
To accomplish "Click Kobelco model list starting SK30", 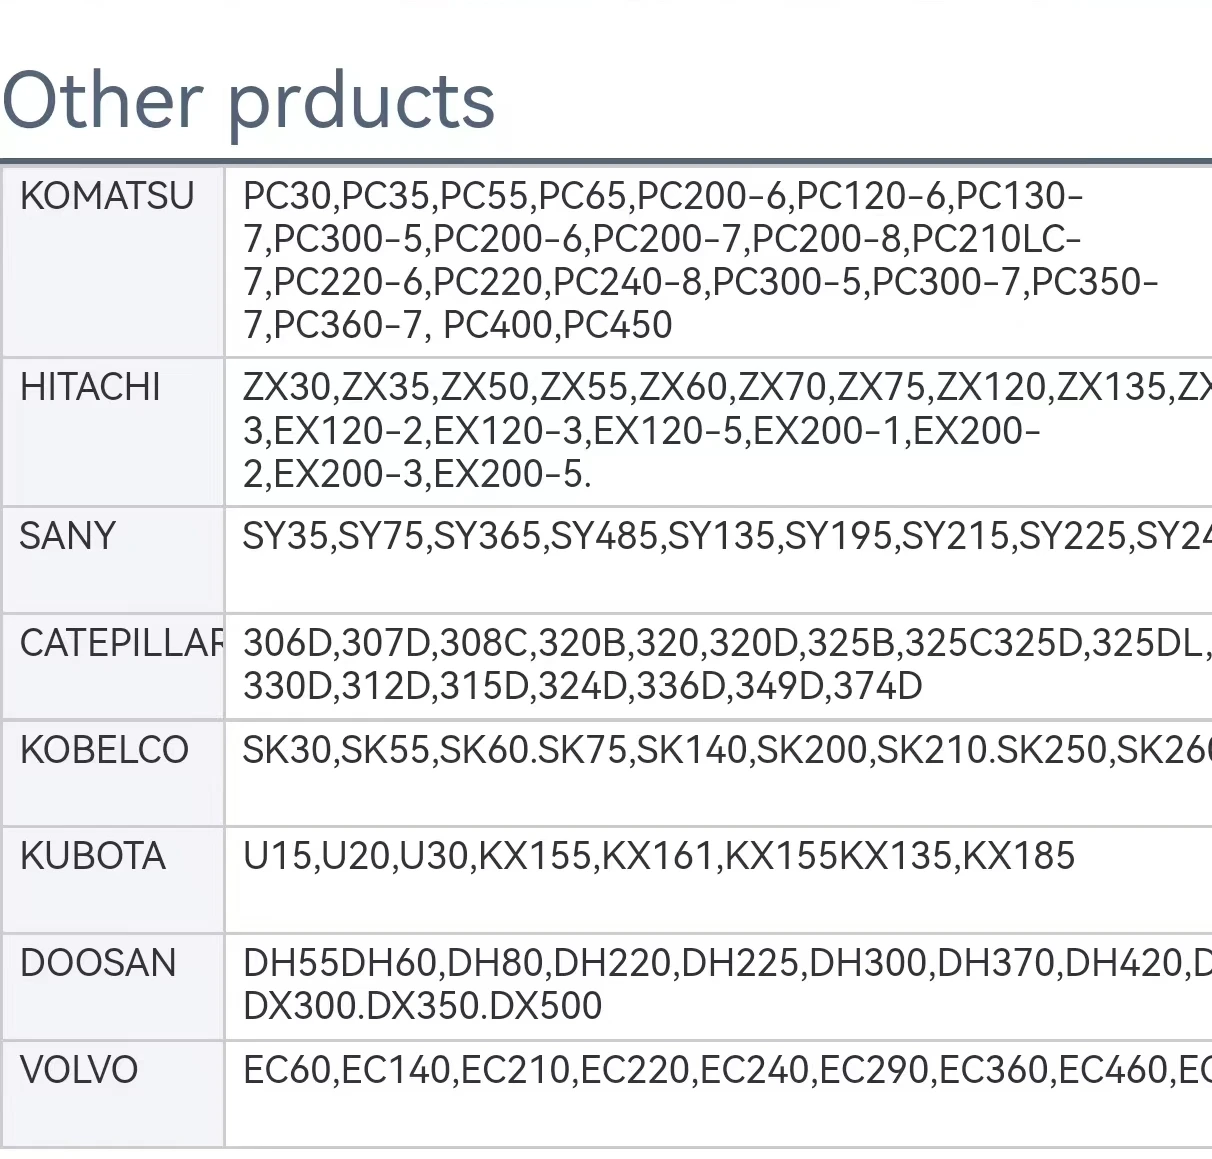I will tap(725, 750).
